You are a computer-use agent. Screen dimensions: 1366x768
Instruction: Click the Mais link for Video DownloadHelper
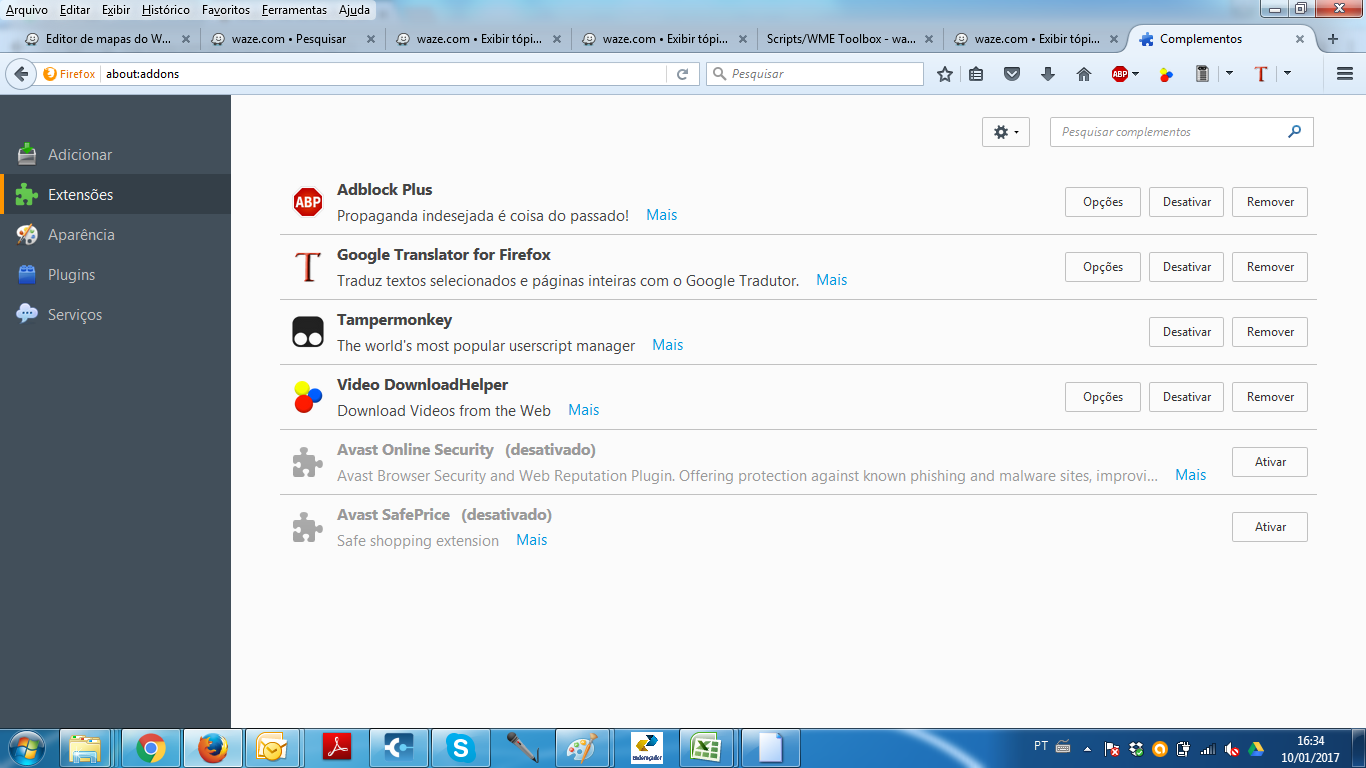[x=584, y=410]
